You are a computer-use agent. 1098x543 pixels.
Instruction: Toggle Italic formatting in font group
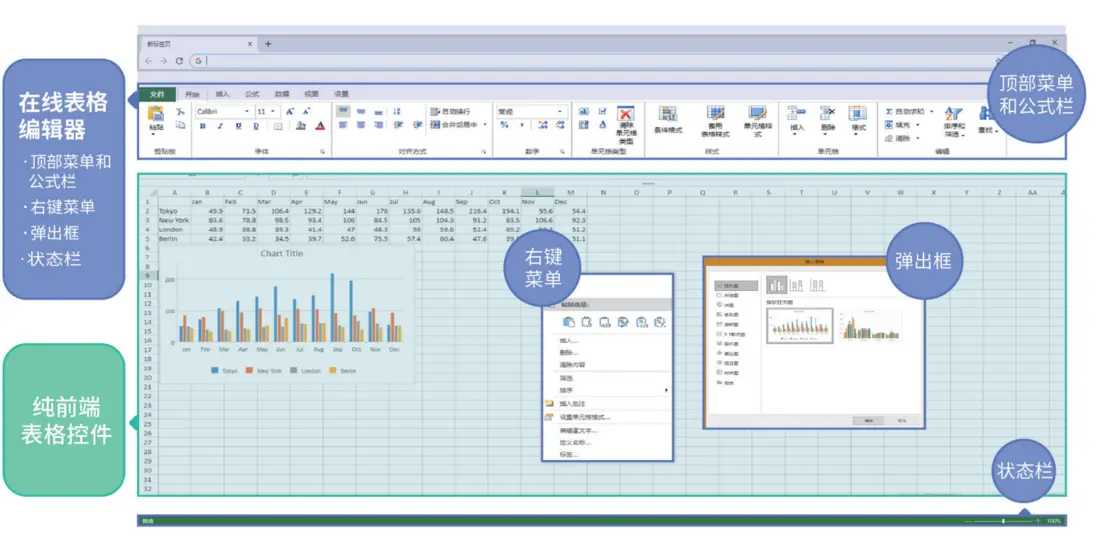tap(220, 126)
